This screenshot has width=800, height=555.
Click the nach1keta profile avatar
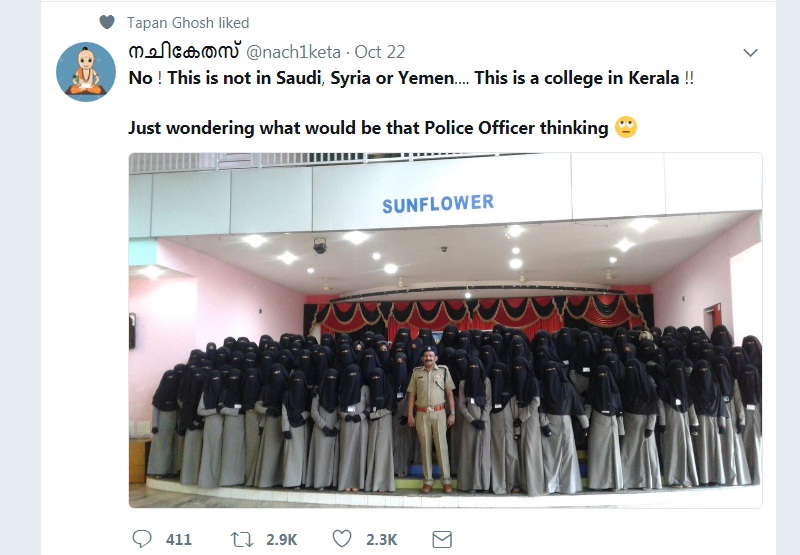pyautogui.click(x=86, y=72)
